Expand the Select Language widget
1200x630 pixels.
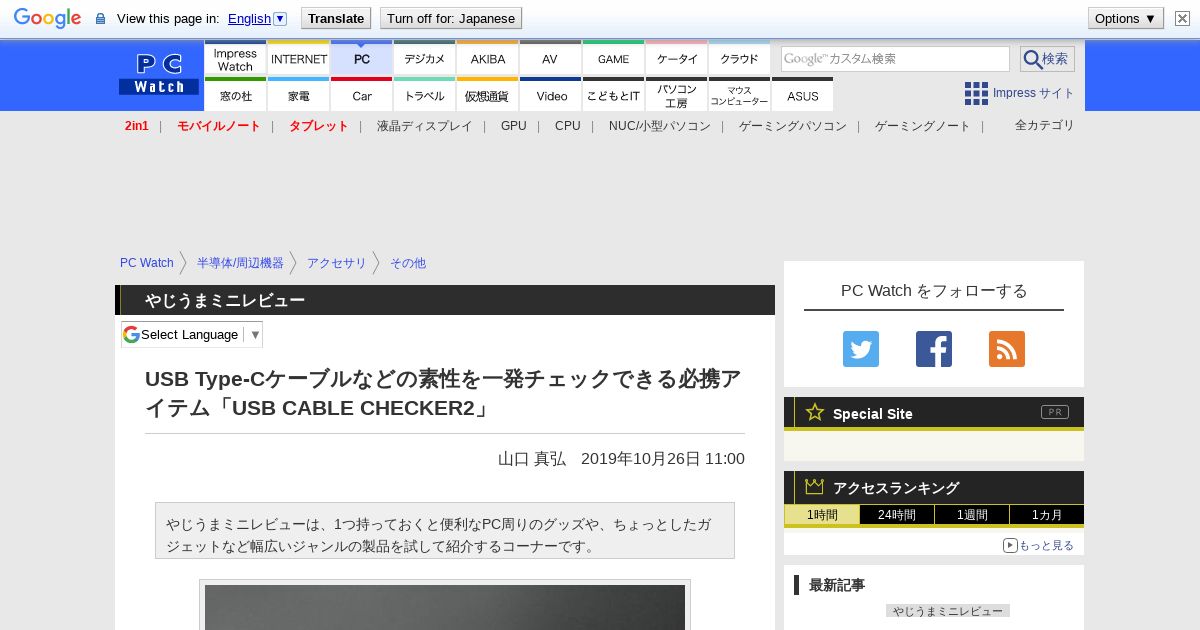[x=192, y=334]
